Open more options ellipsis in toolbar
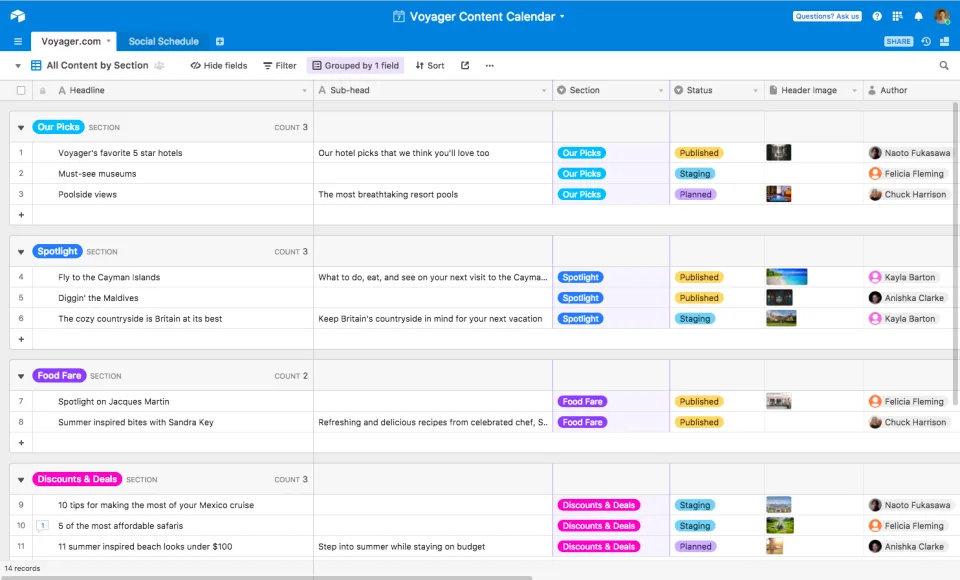The height and width of the screenshot is (580, 960). (x=489, y=66)
